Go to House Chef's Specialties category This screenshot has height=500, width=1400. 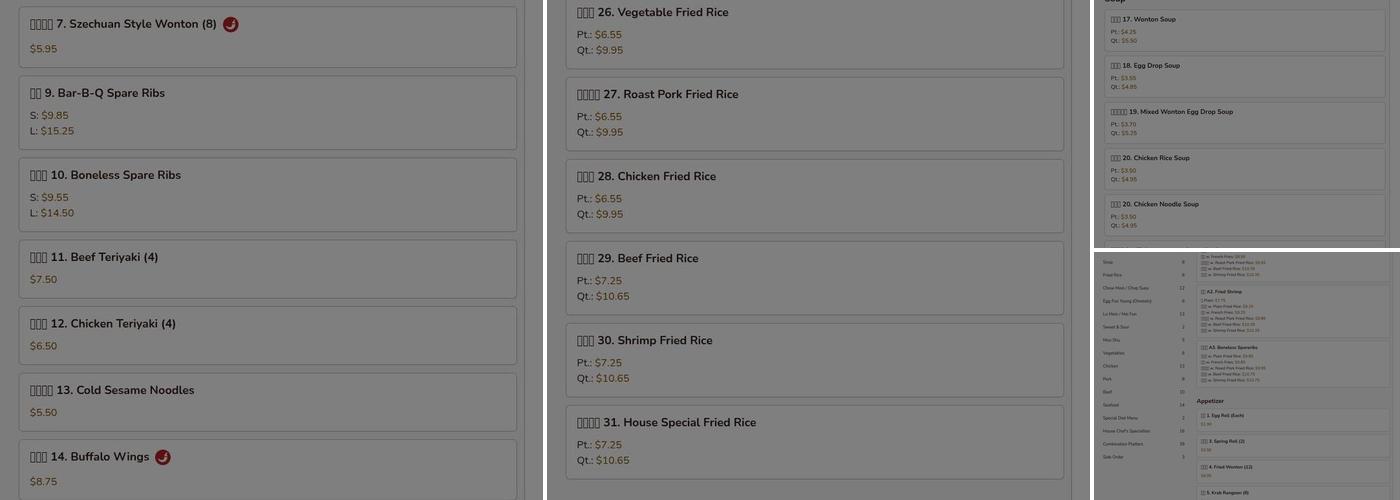click(1126, 430)
